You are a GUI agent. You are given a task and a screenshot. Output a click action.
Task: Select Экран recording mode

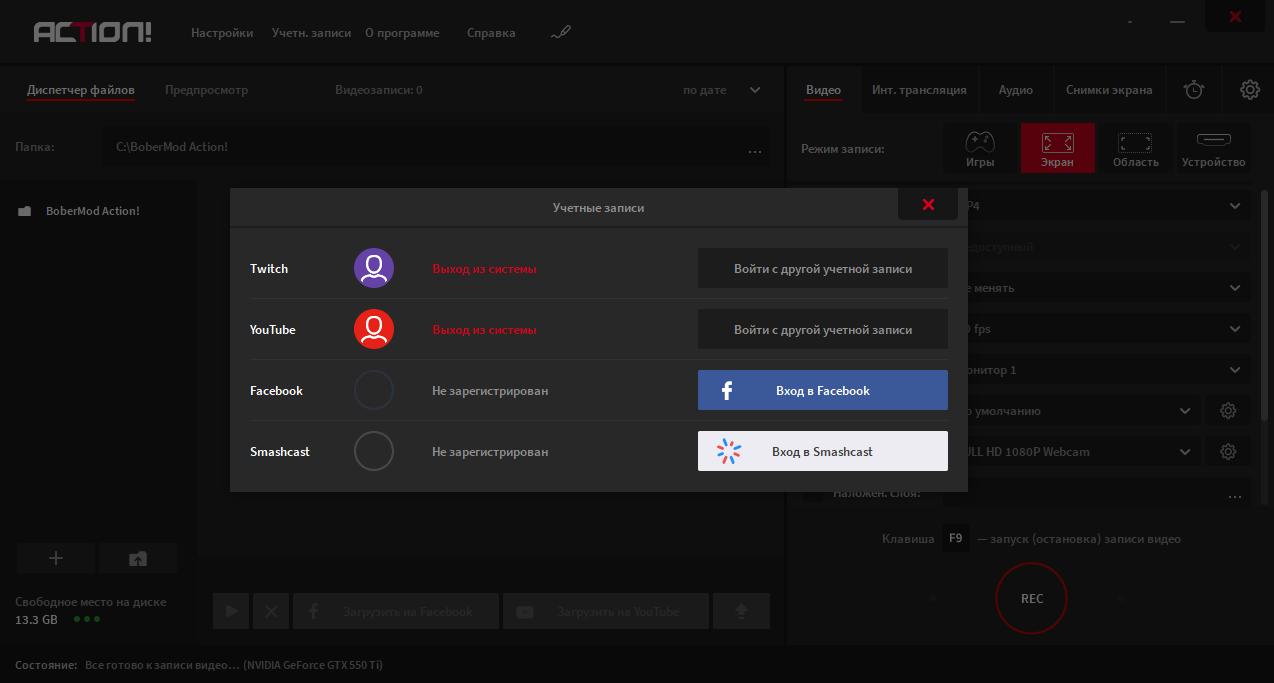[1058, 148]
